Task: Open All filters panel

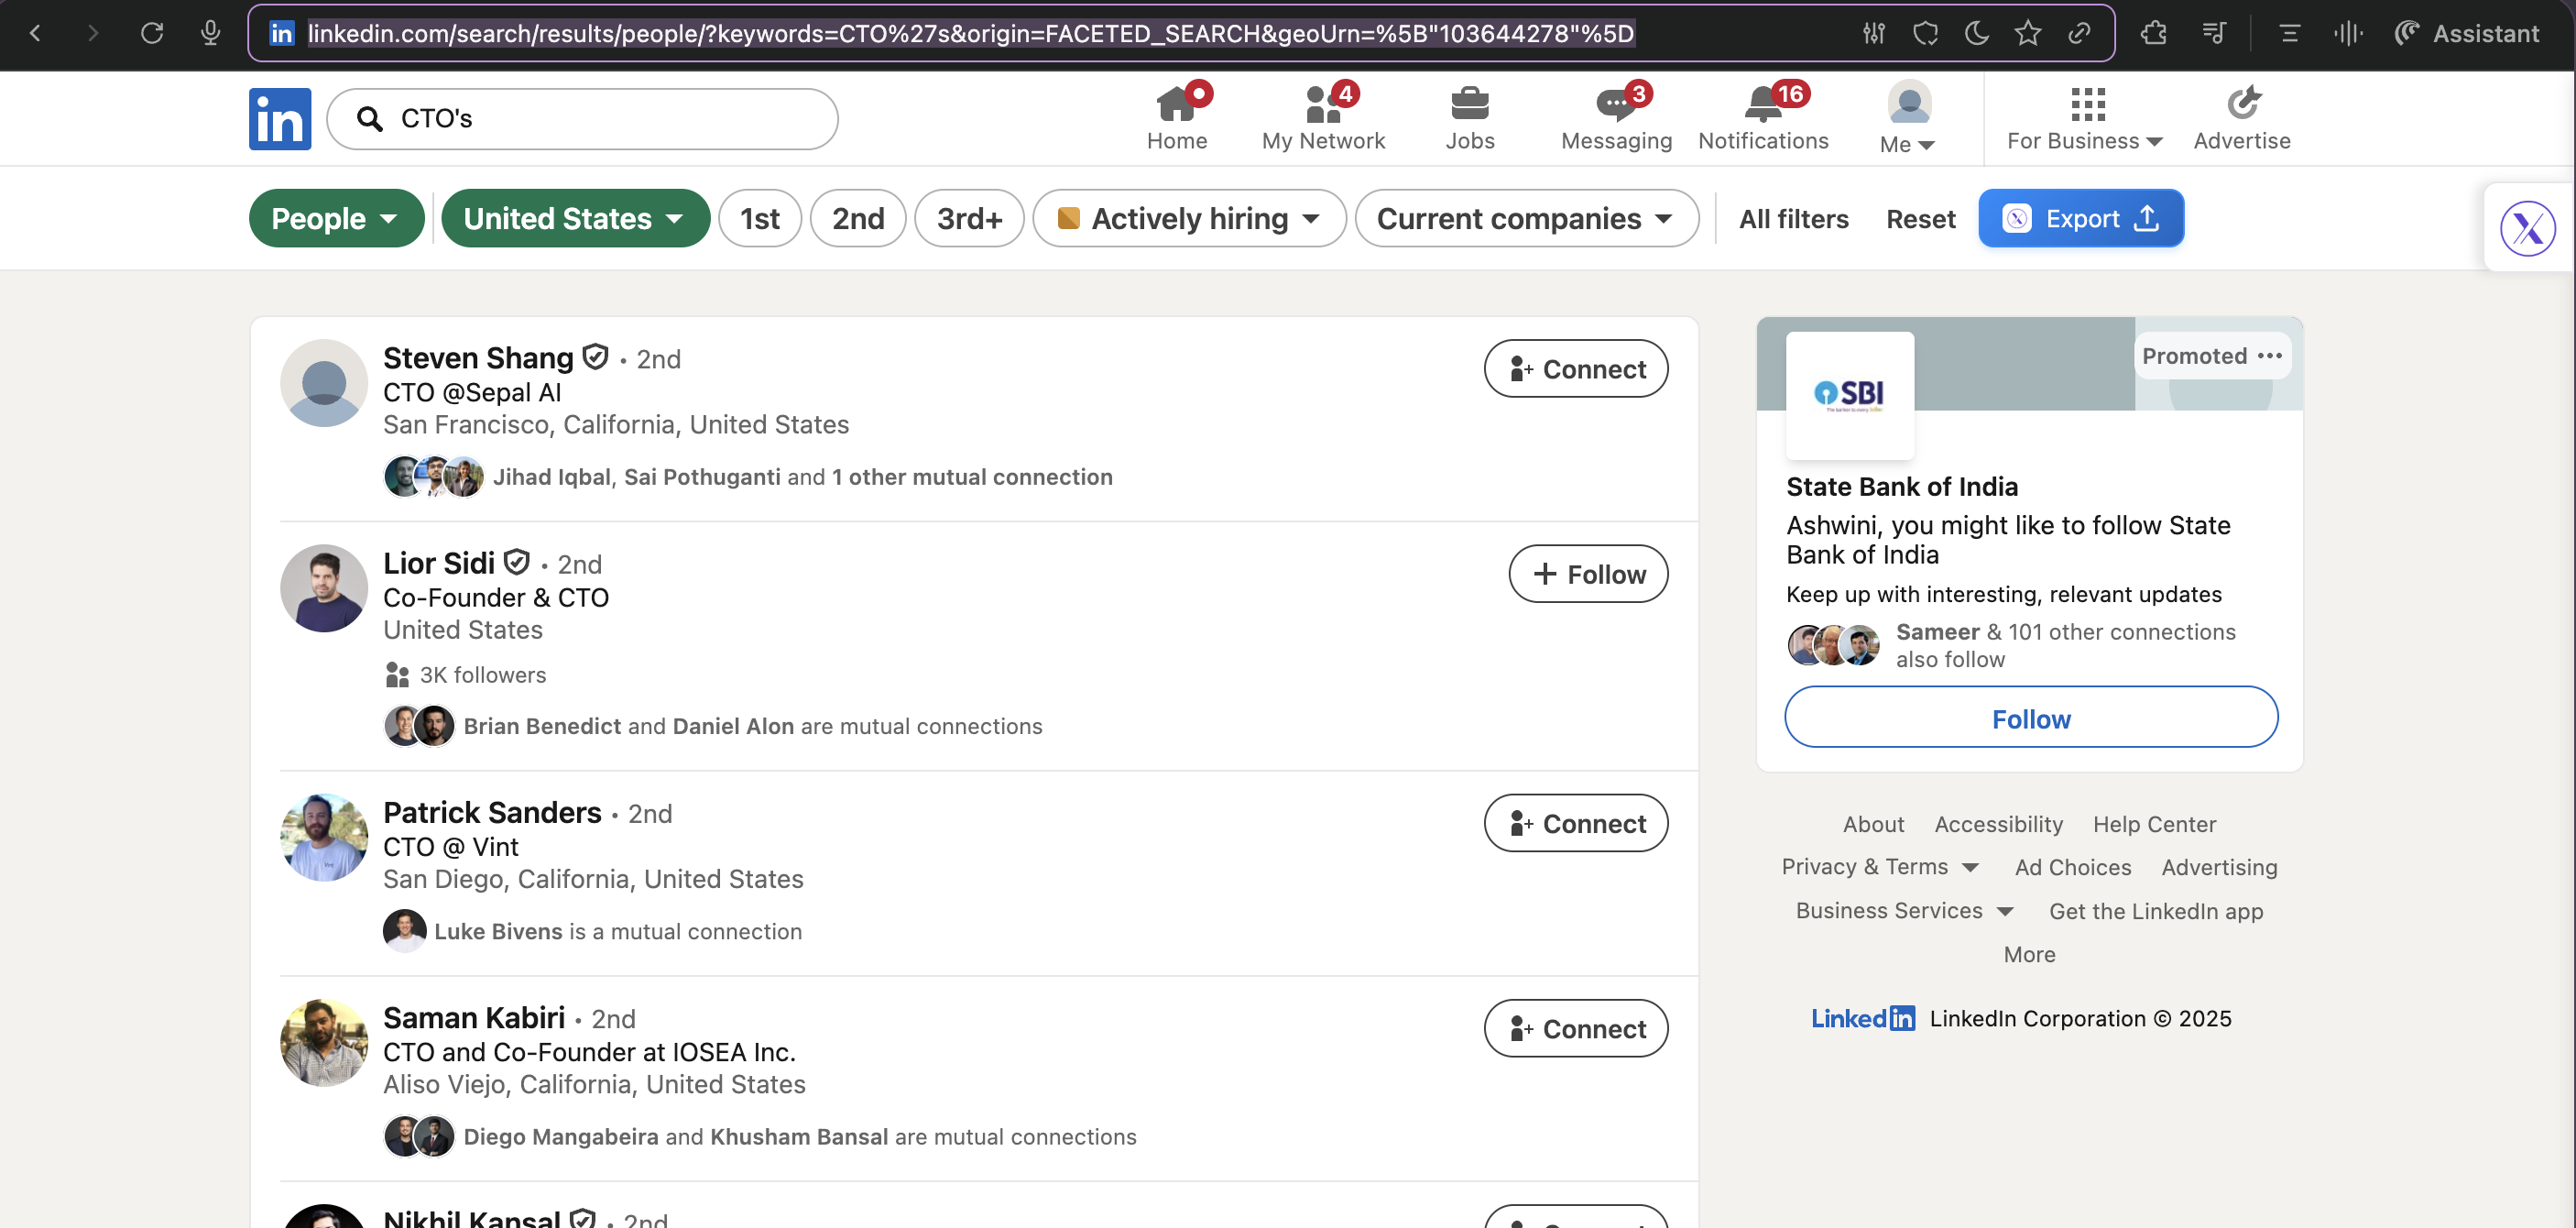Action: tap(1792, 218)
